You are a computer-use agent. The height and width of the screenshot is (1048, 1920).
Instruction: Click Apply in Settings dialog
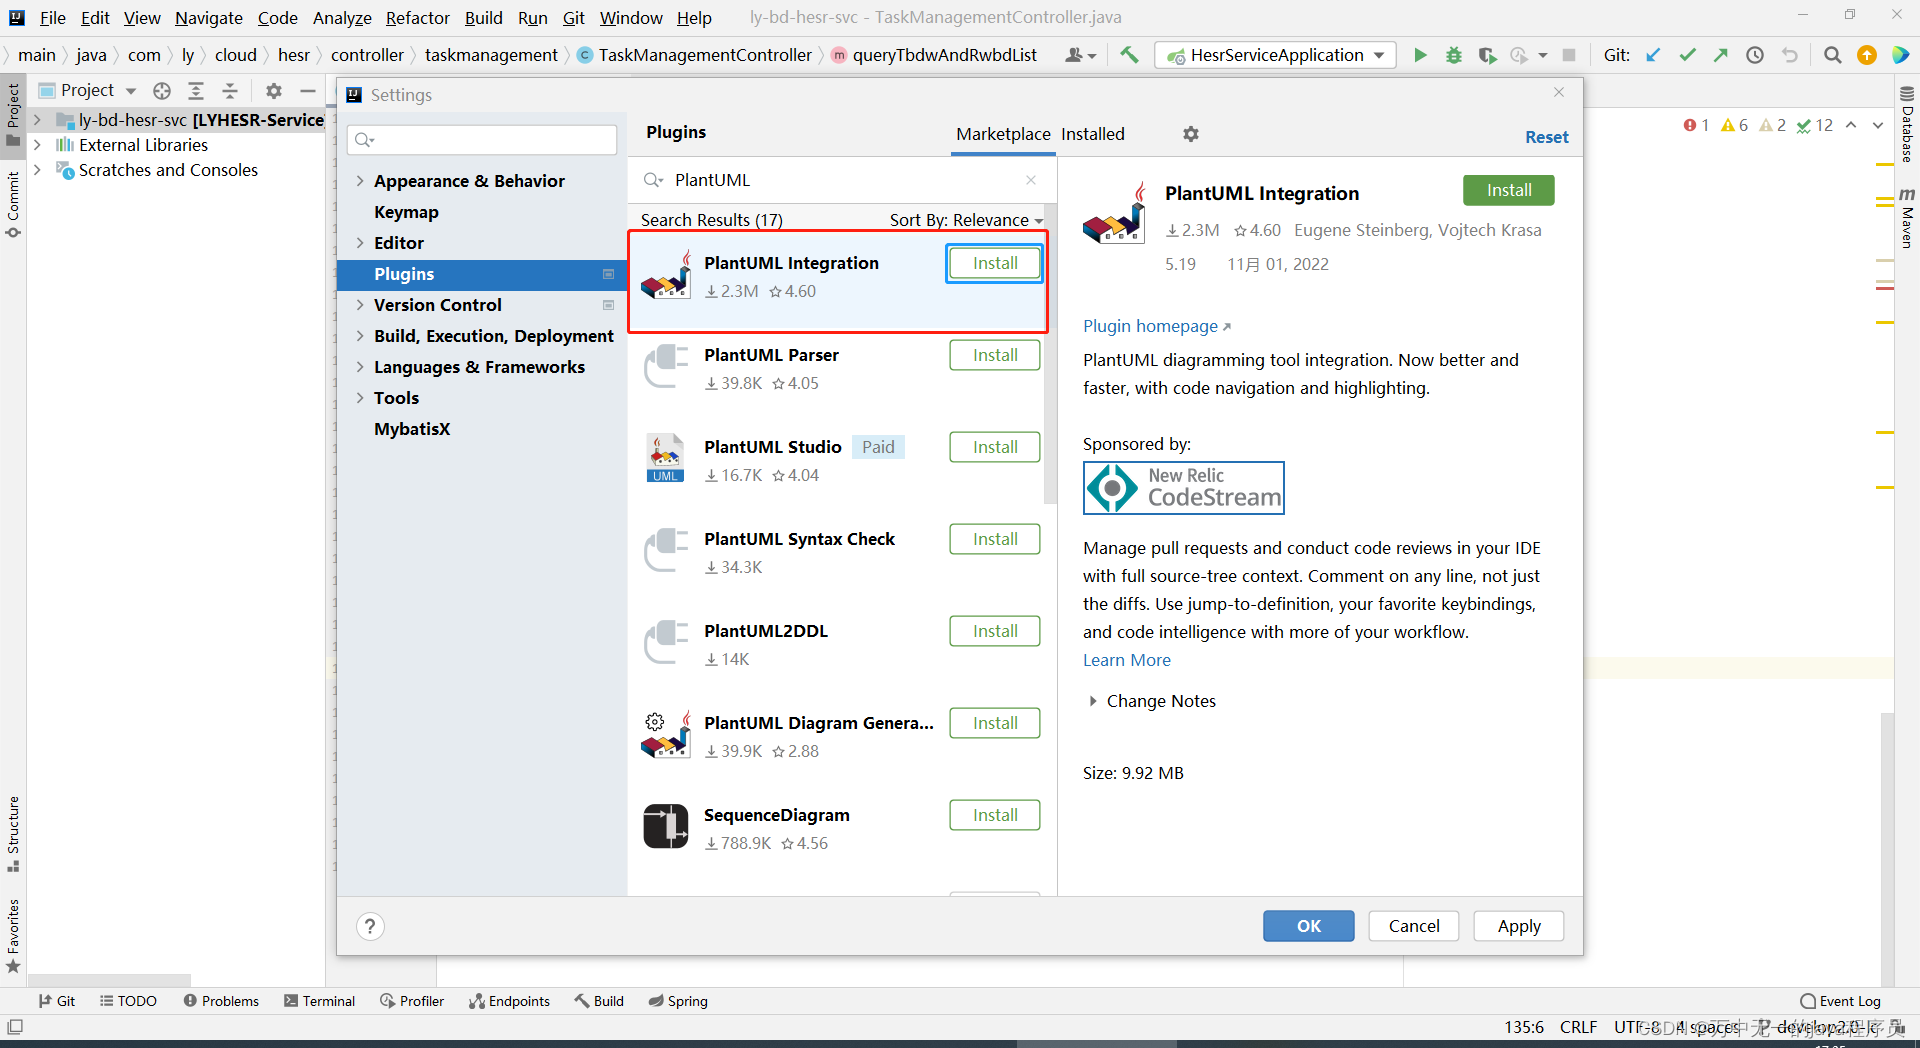(1519, 926)
